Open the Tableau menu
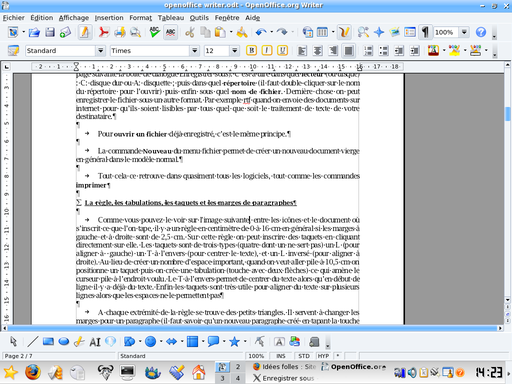Viewport: 512px width, 384px height. click(x=171, y=18)
